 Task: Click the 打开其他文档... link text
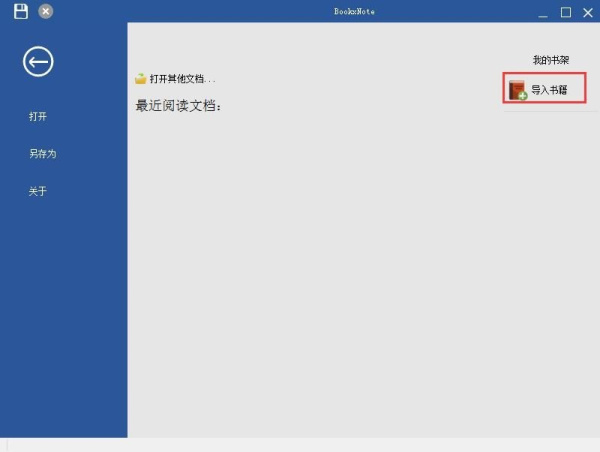coord(182,79)
